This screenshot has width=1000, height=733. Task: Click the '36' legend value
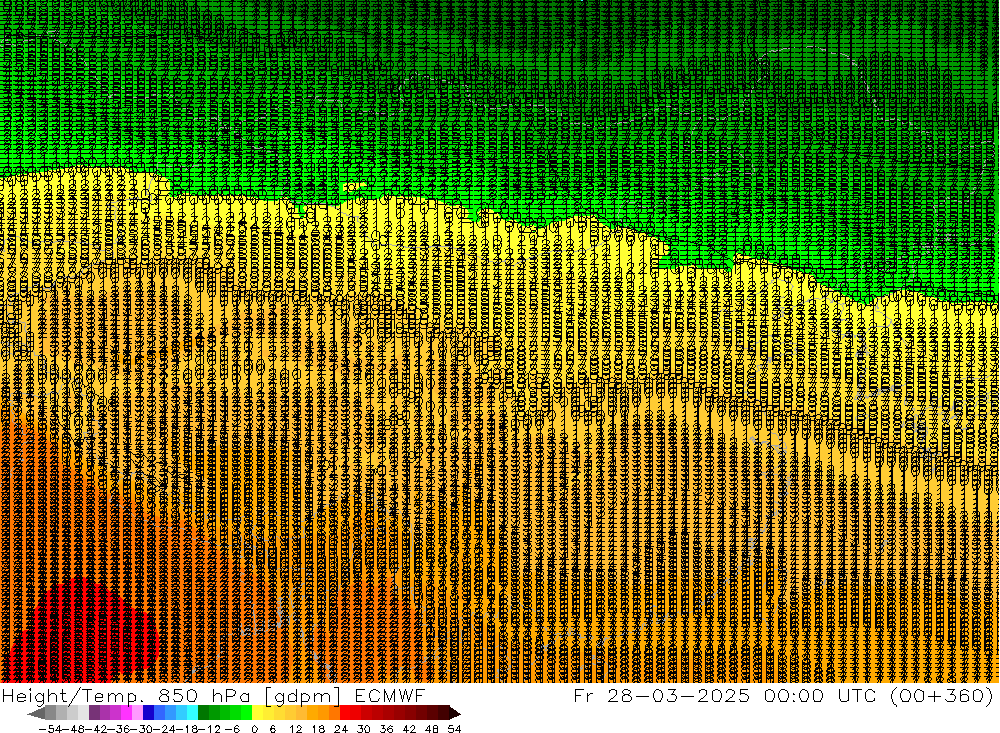386,729
